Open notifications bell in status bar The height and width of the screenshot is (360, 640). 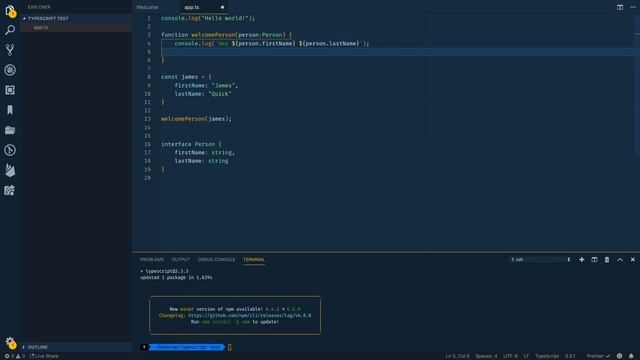click(x=631, y=356)
